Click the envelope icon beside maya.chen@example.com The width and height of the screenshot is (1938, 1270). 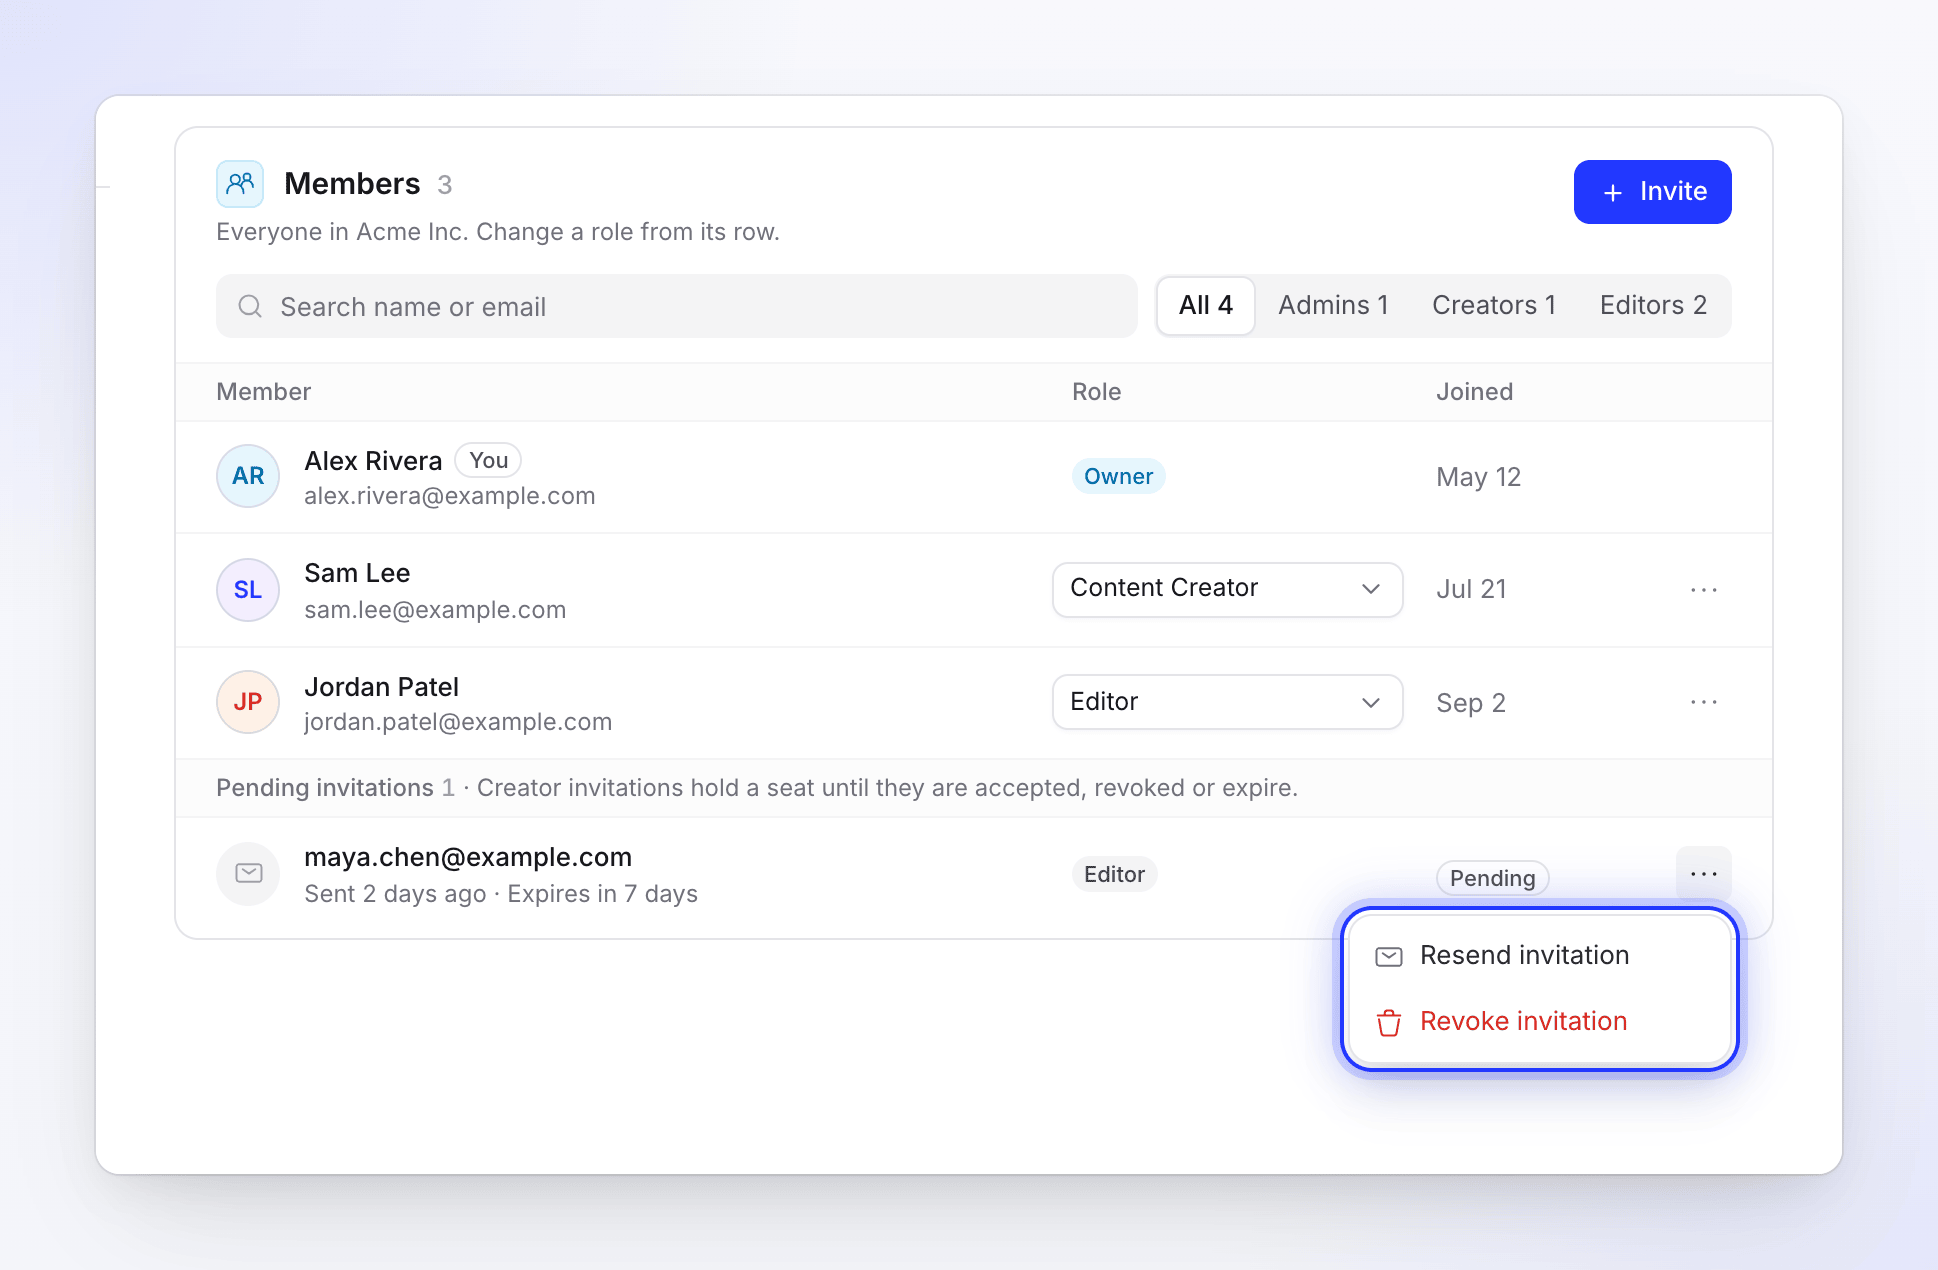tap(248, 874)
